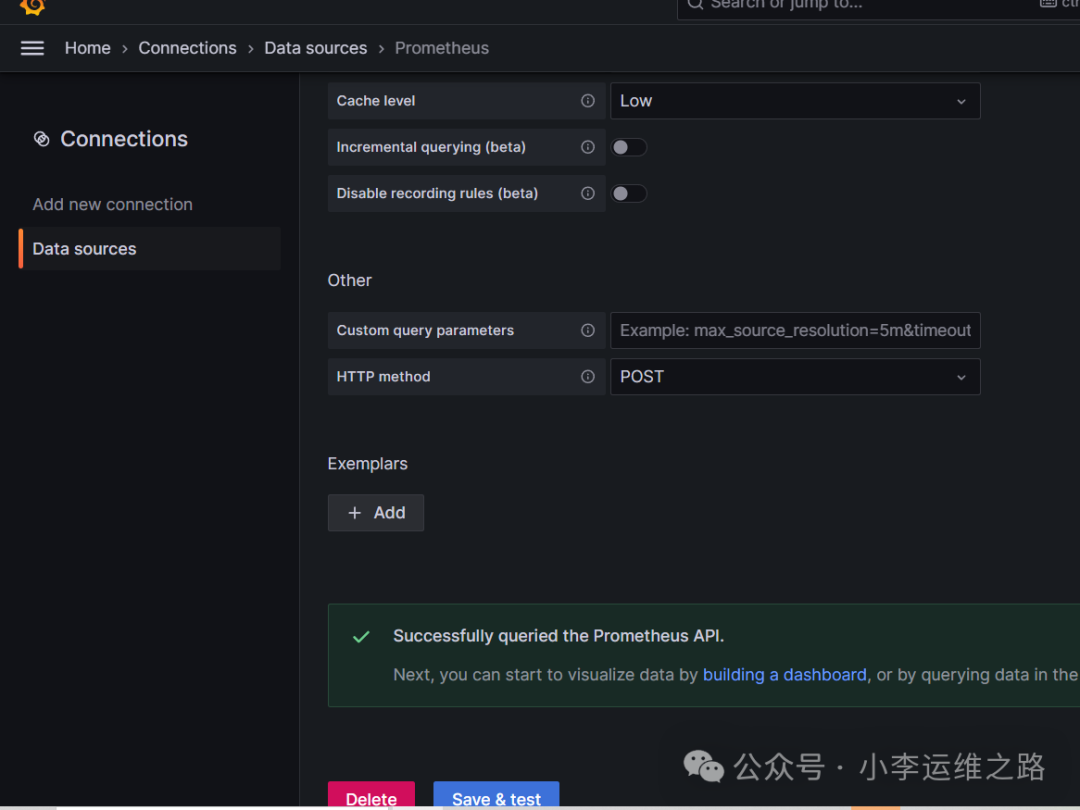
Task: Go to Data sources in the breadcrumb
Action: point(315,48)
